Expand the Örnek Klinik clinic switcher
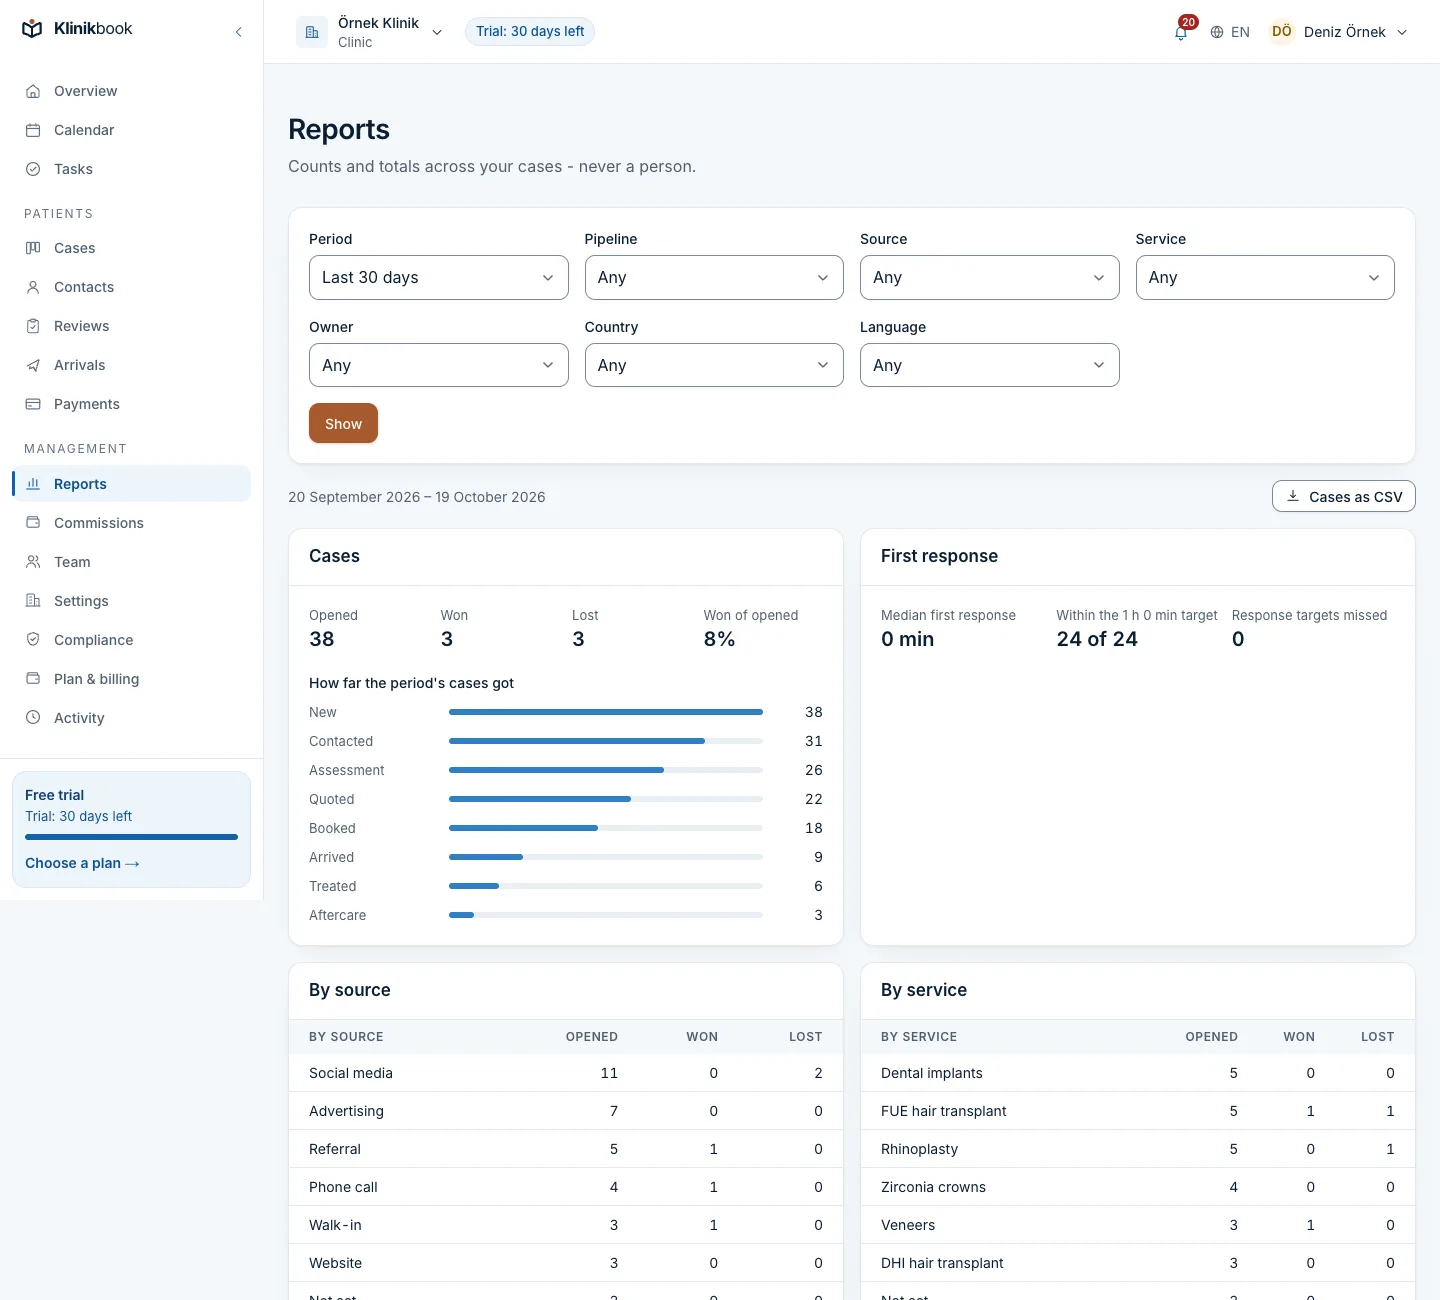This screenshot has height=1300, width=1440. (370, 32)
